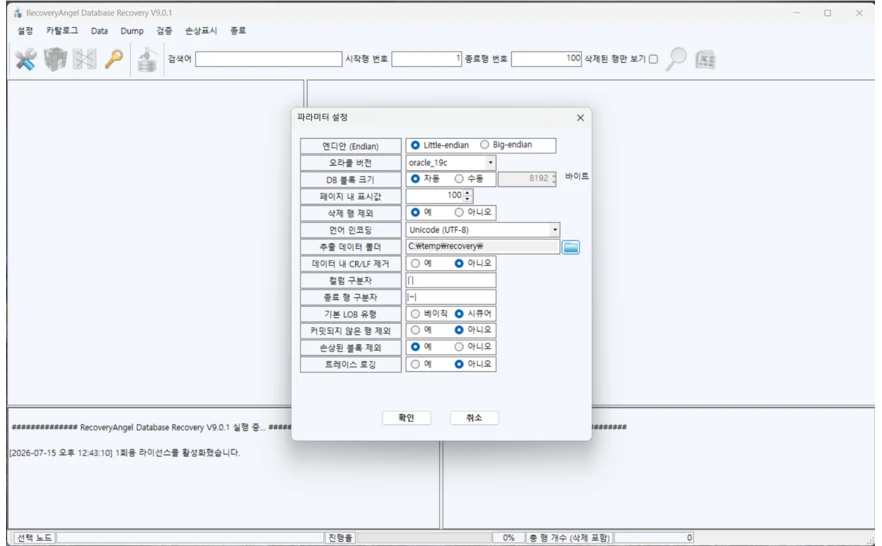Click the 페이지 내 표시값 spinner arrows
The image size is (882, 546).
(467, 196)
